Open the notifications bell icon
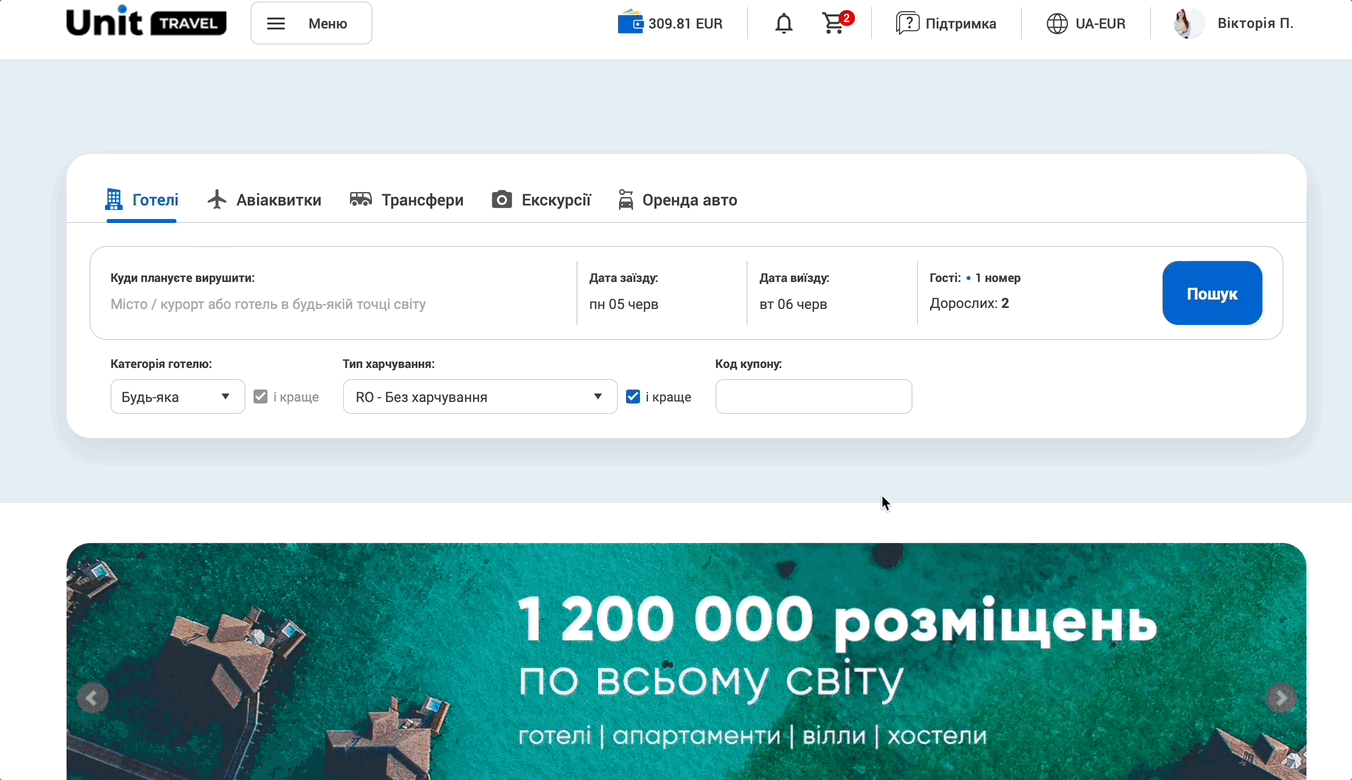The image size is (1352, 780). point(784,24)
